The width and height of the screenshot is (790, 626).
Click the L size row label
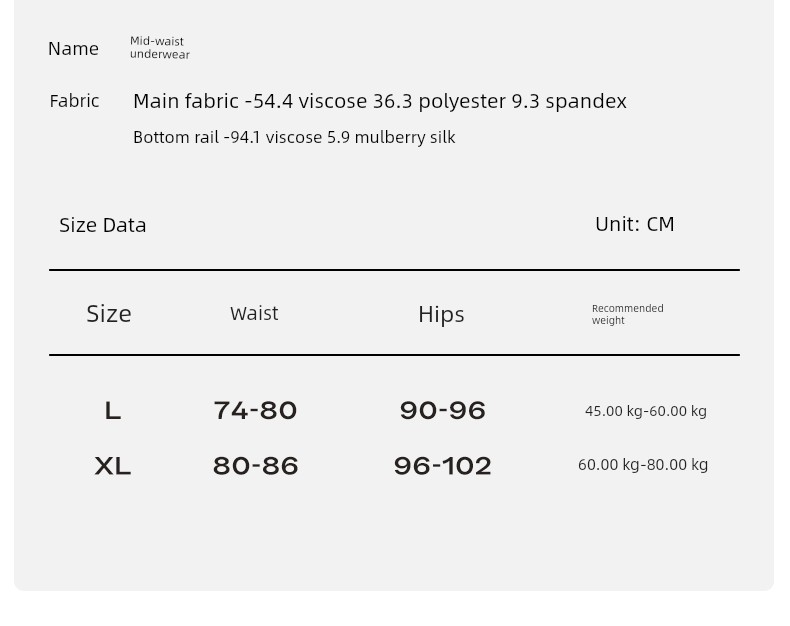tap(113, 411)
